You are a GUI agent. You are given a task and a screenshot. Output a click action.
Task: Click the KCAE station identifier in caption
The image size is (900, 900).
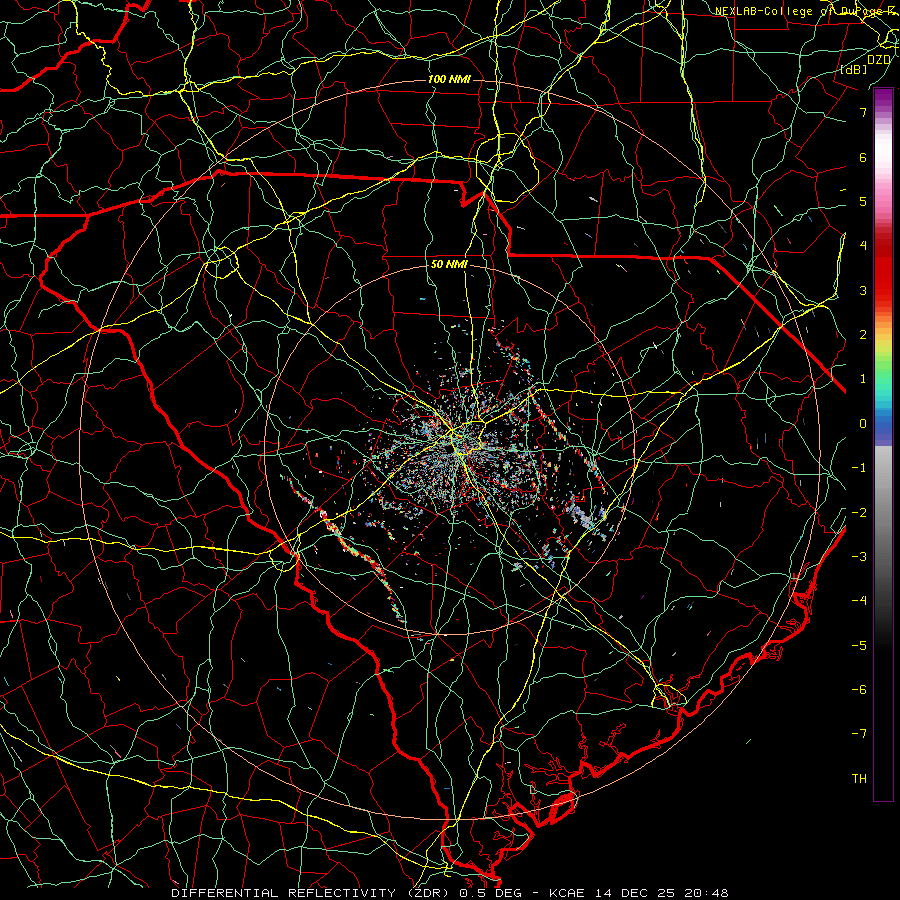pyautogui.click(x=566, y=893)
